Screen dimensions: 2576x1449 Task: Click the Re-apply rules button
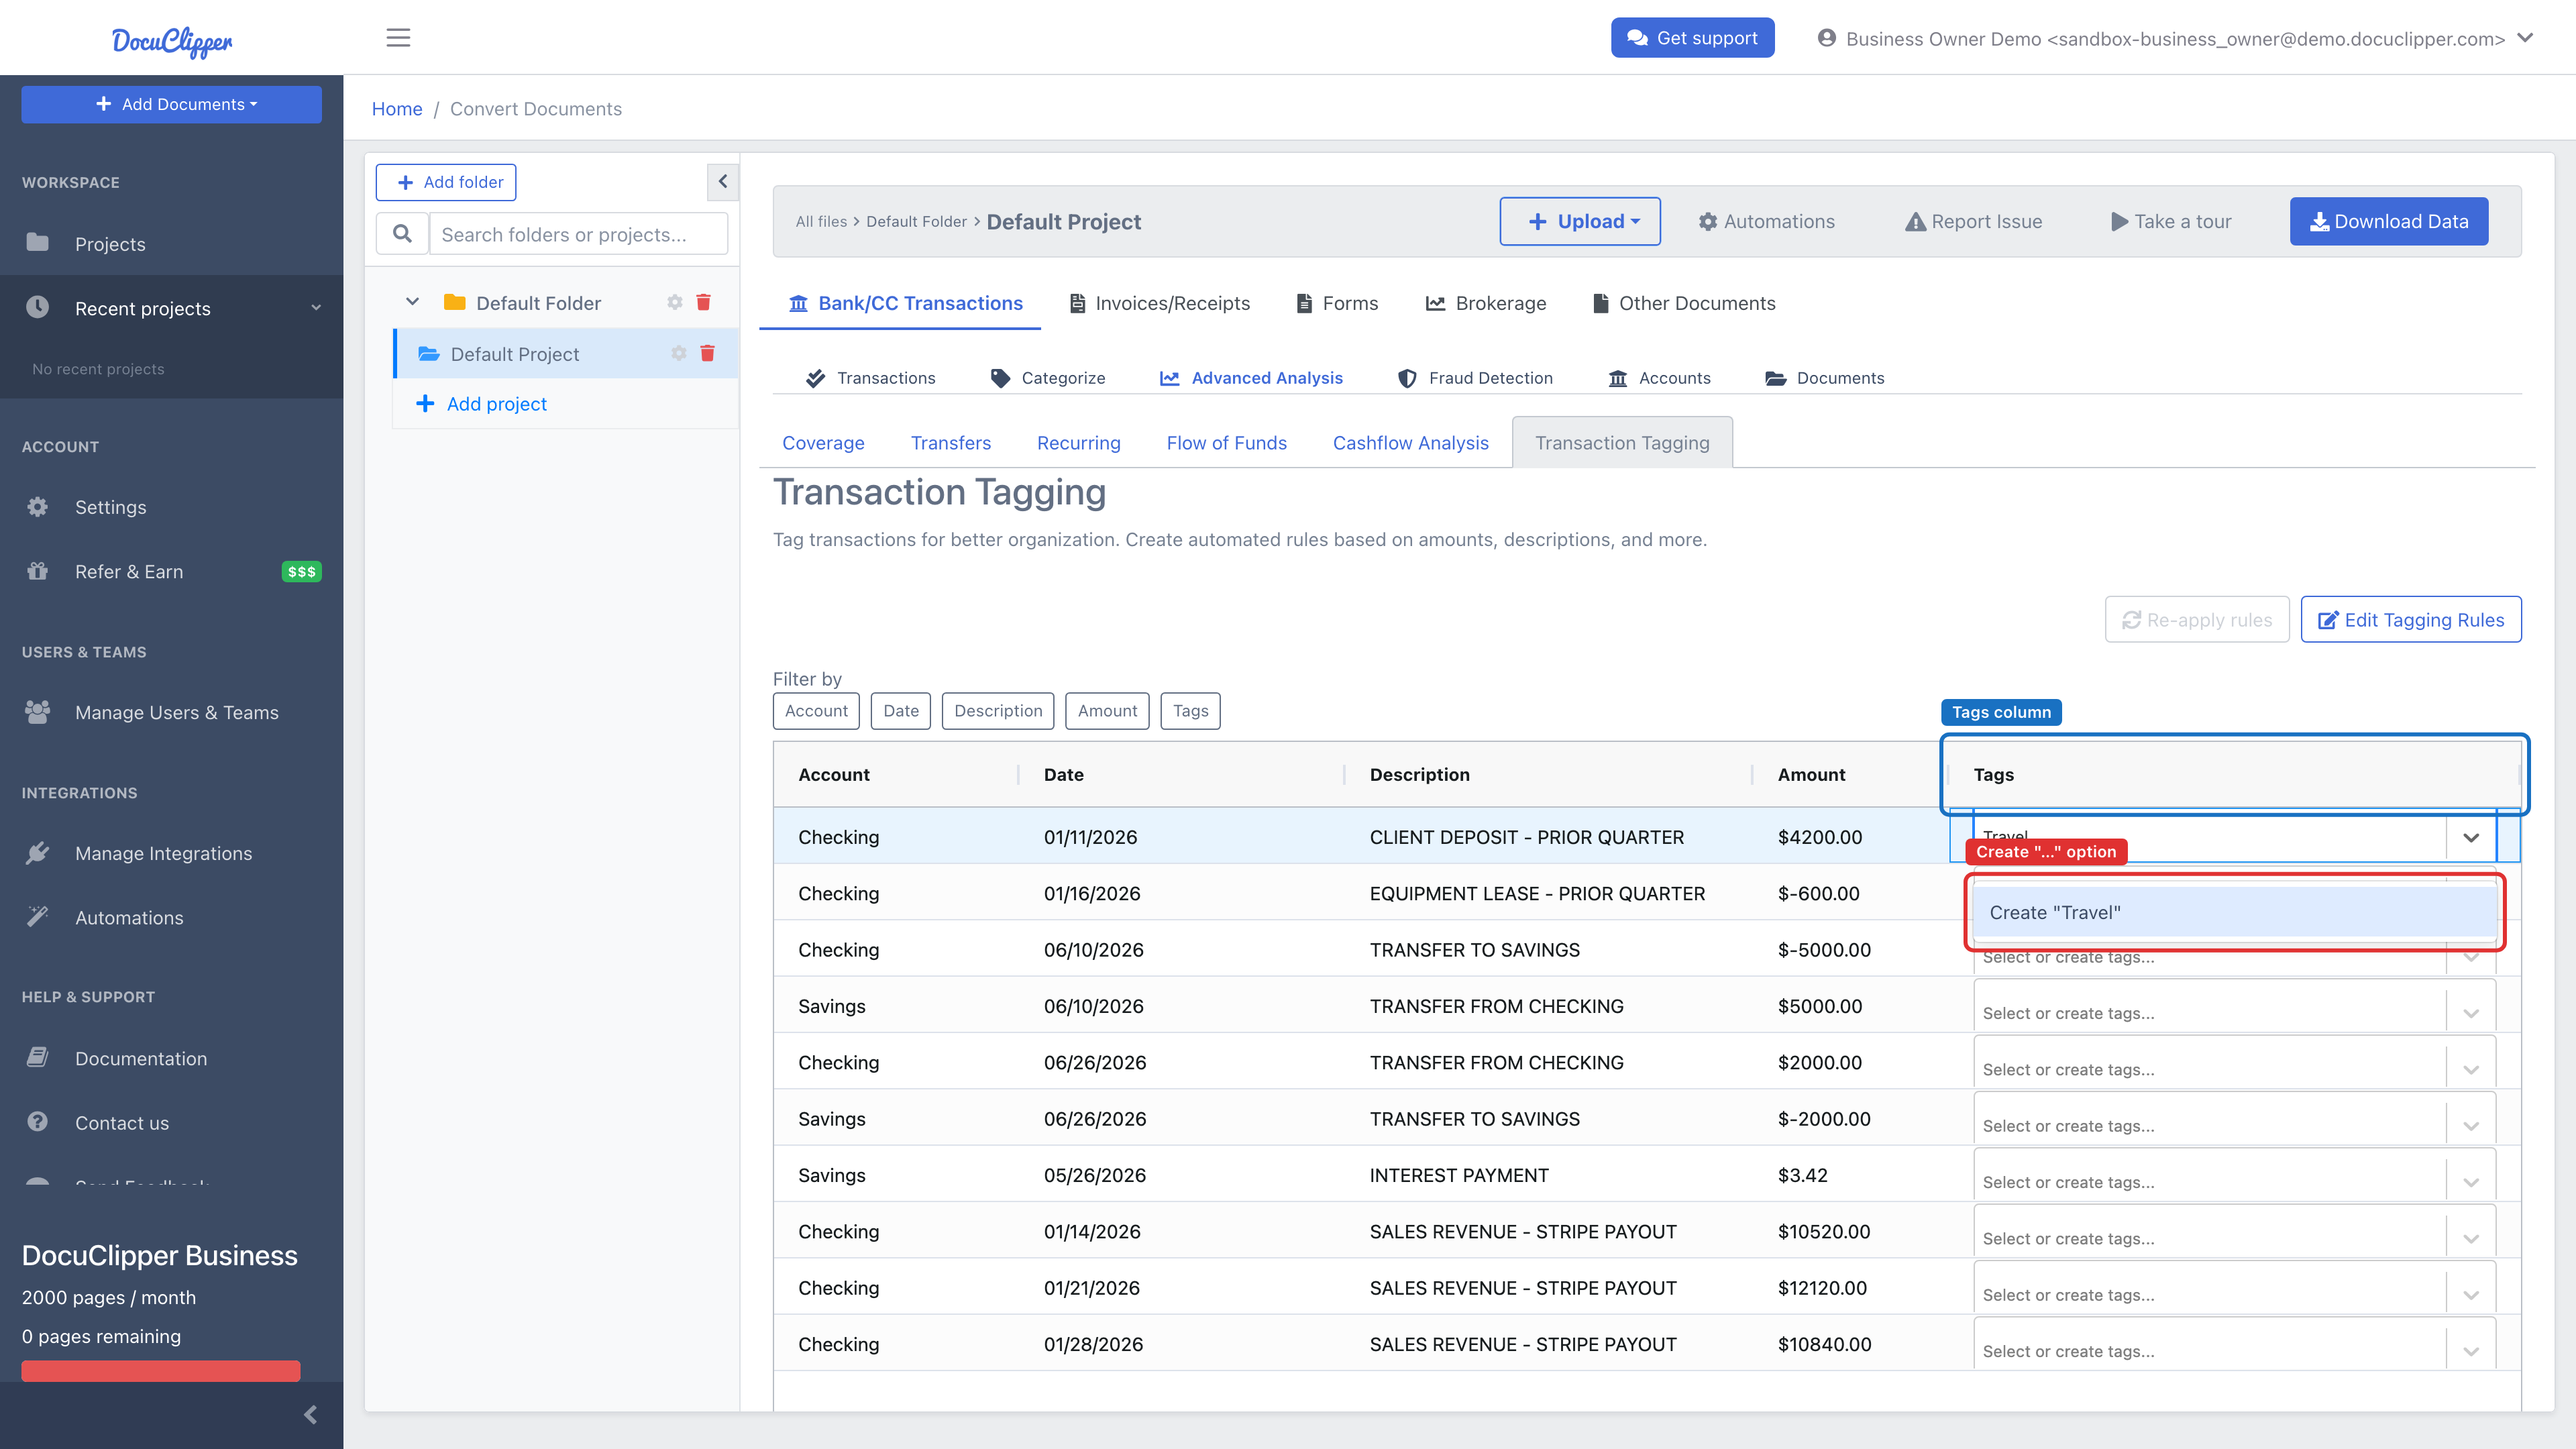[x=2196, y=619]
